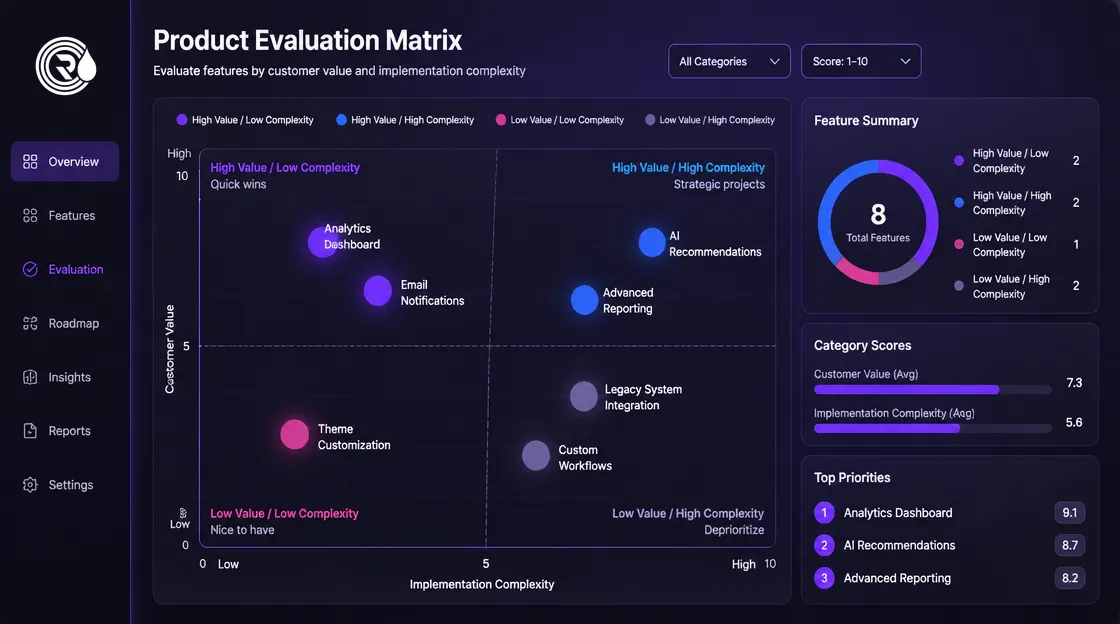Open the Overview menu item

point(65,161)
